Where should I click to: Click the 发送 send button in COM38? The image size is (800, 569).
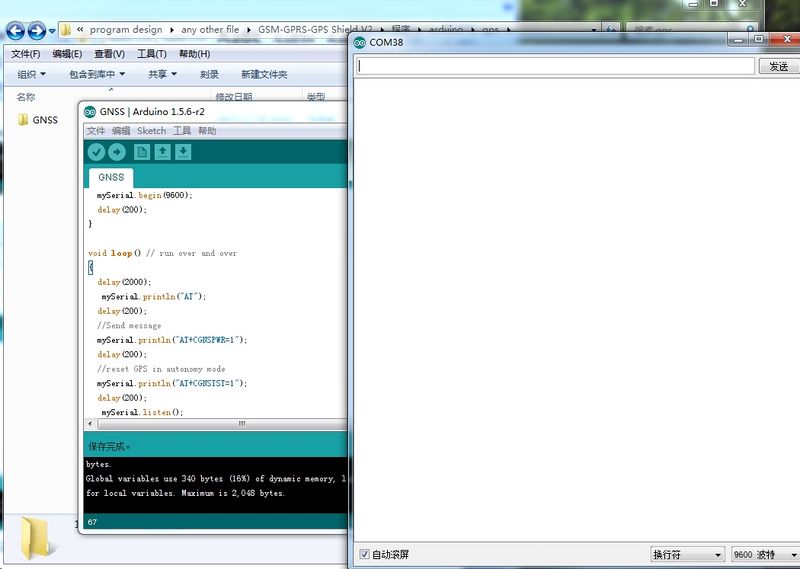[779, 66]
